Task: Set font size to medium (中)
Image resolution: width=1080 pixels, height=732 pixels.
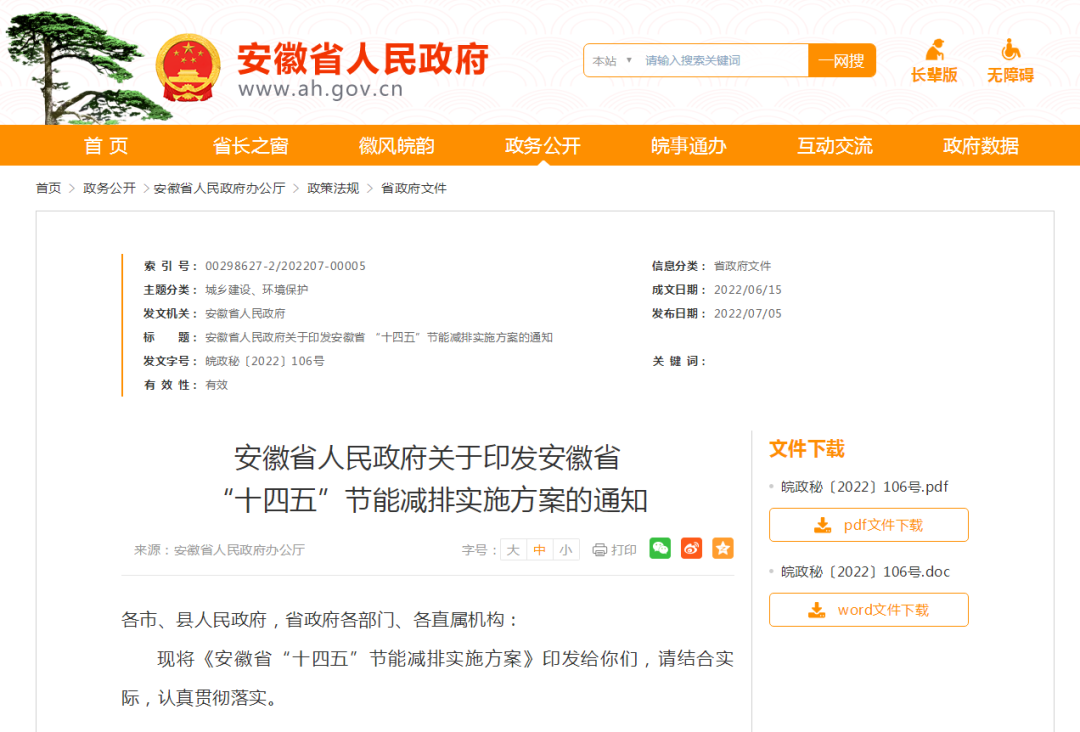Action: [540, 550]
